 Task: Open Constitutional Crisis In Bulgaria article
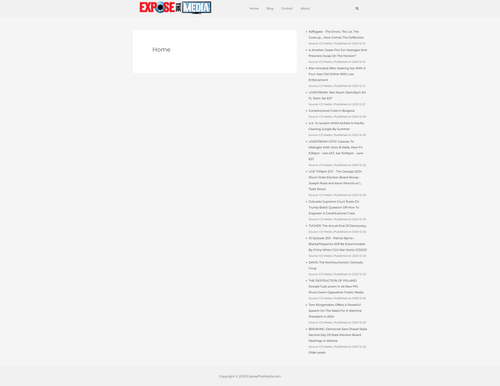pos(331,111)
